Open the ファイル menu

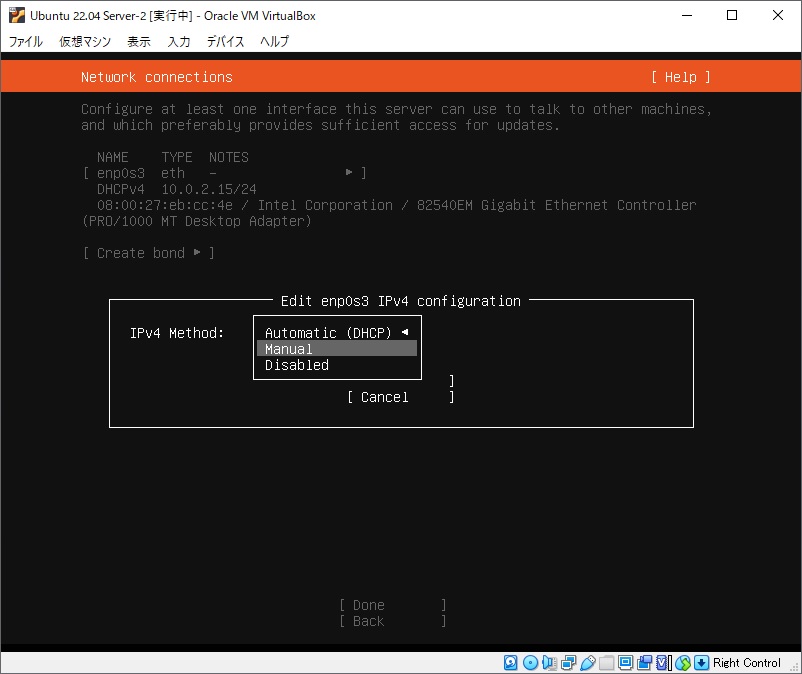[26, 41]
